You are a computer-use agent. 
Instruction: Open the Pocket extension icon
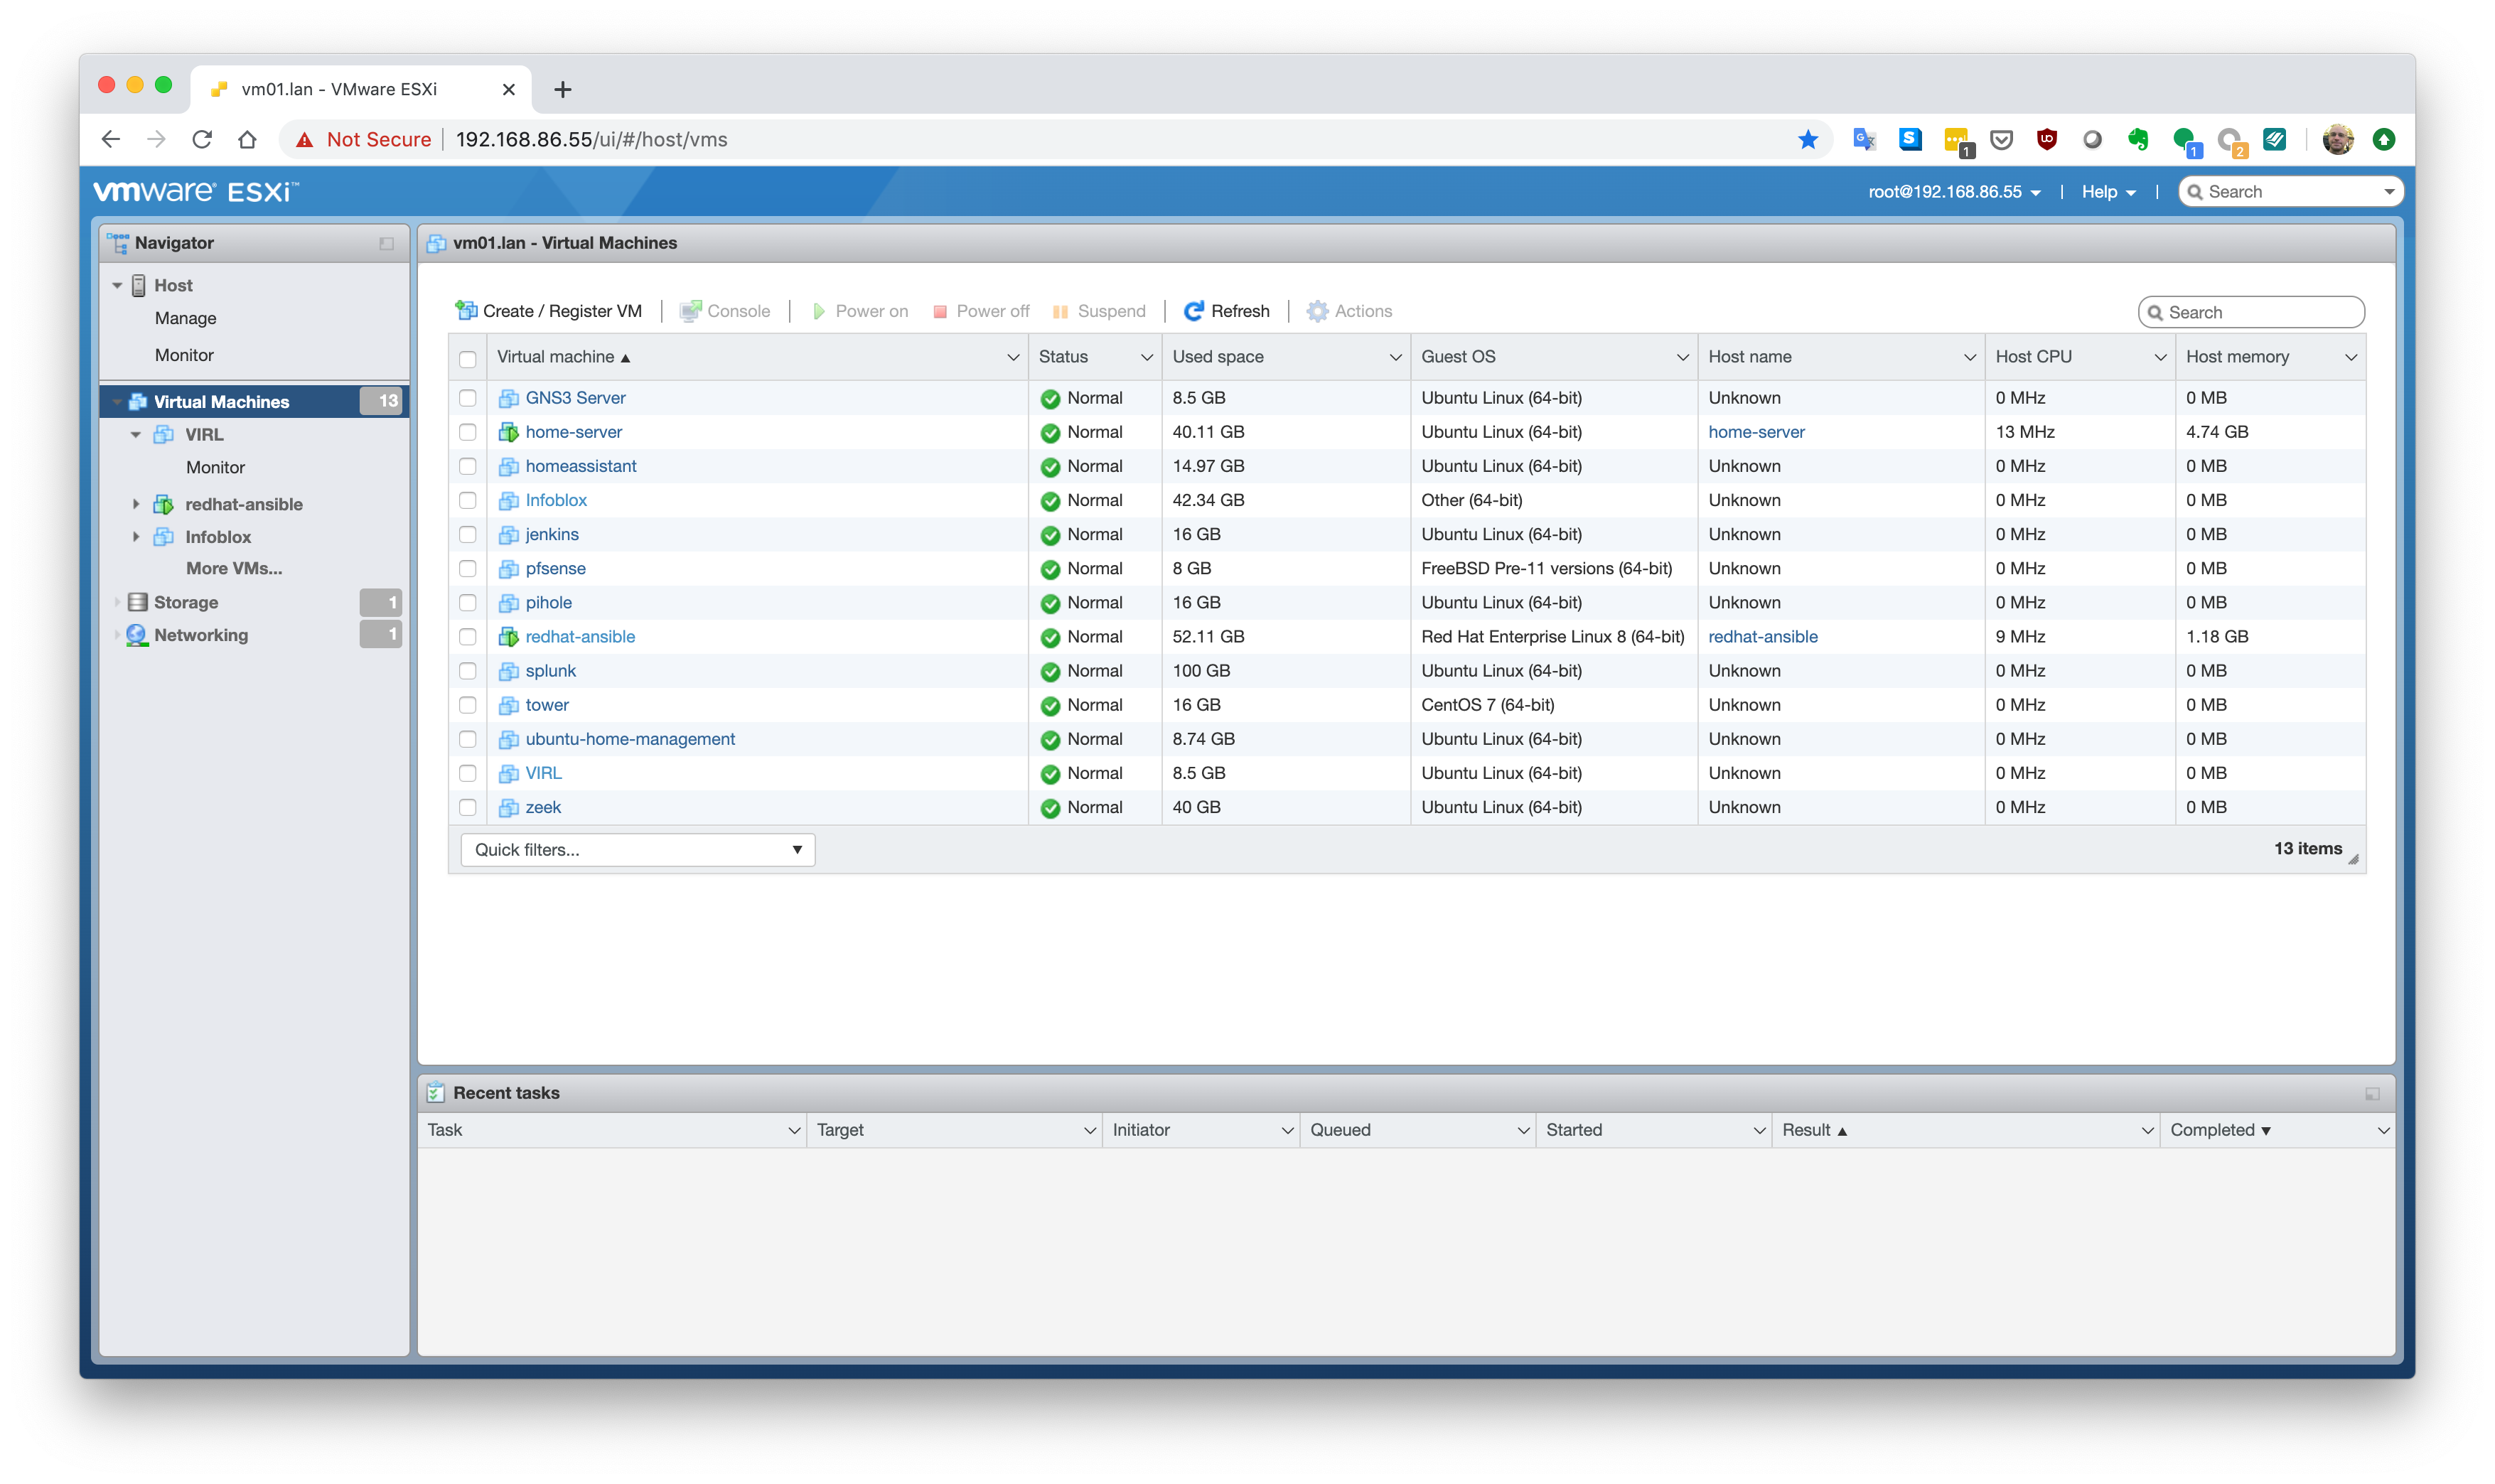pos(2001,140)
